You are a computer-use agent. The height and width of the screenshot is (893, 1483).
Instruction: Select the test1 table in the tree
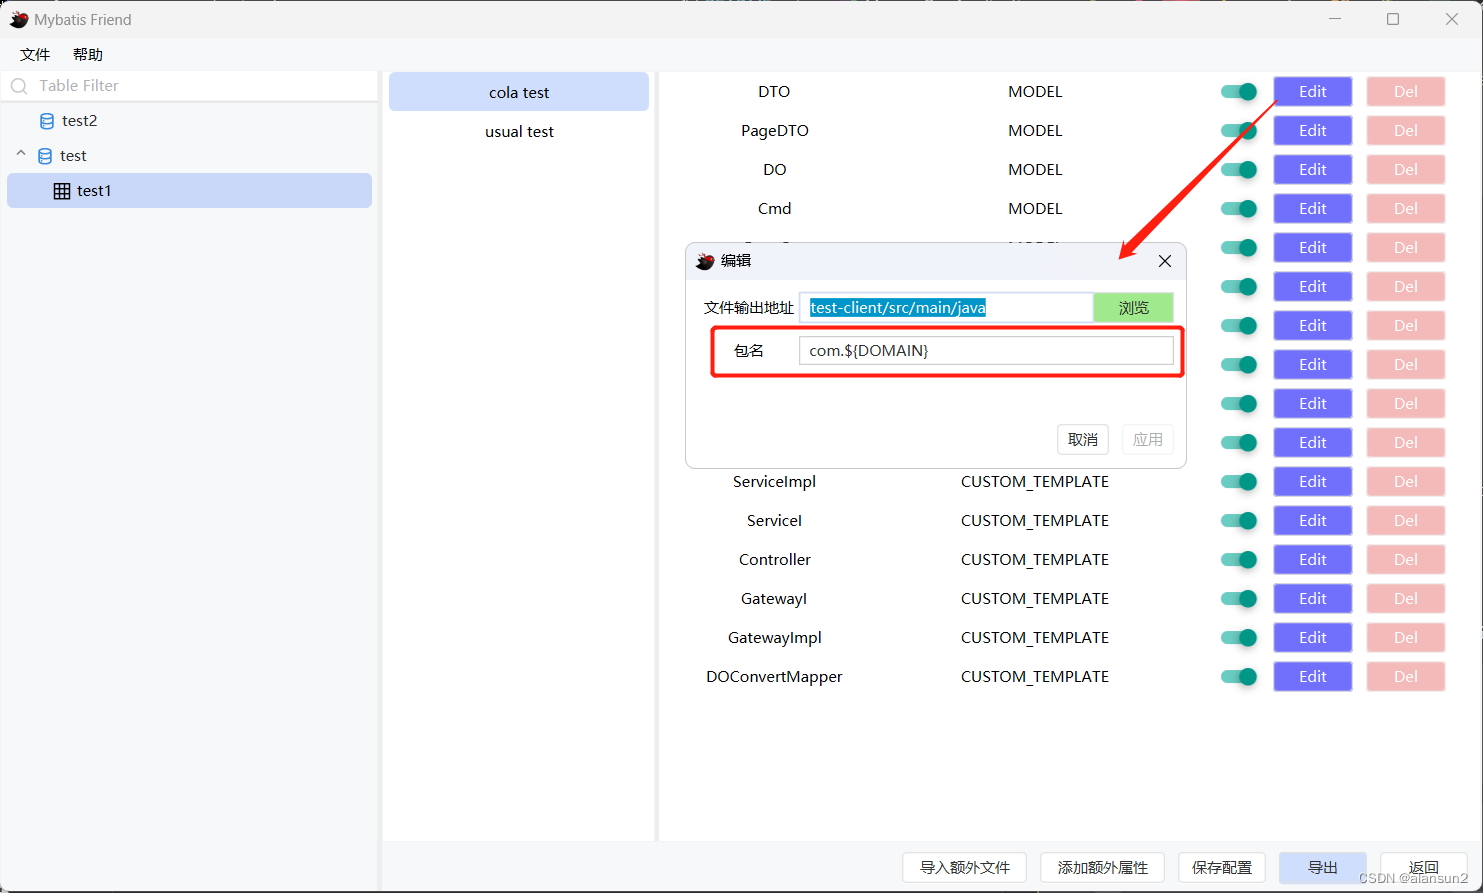click(x=189, y=191)
